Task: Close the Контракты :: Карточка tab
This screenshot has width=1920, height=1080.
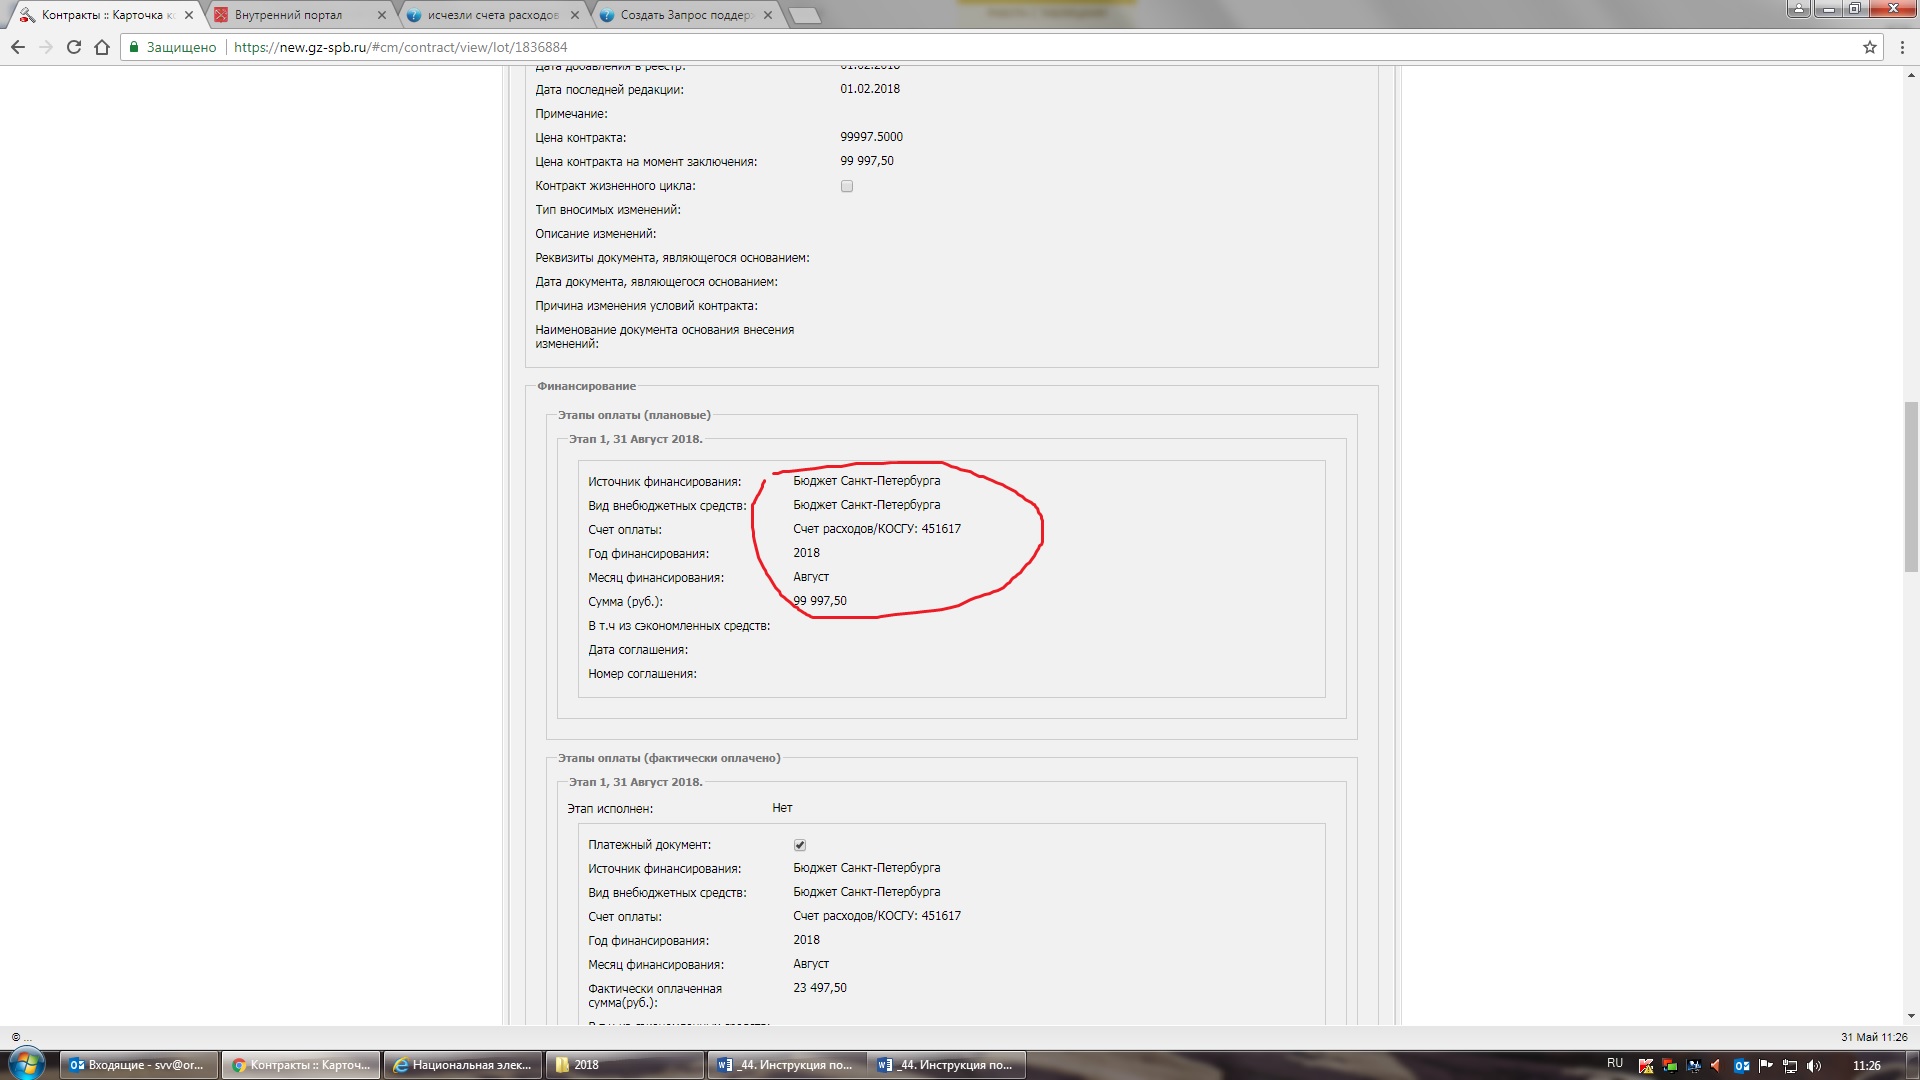Action: (x=188, y=15)
